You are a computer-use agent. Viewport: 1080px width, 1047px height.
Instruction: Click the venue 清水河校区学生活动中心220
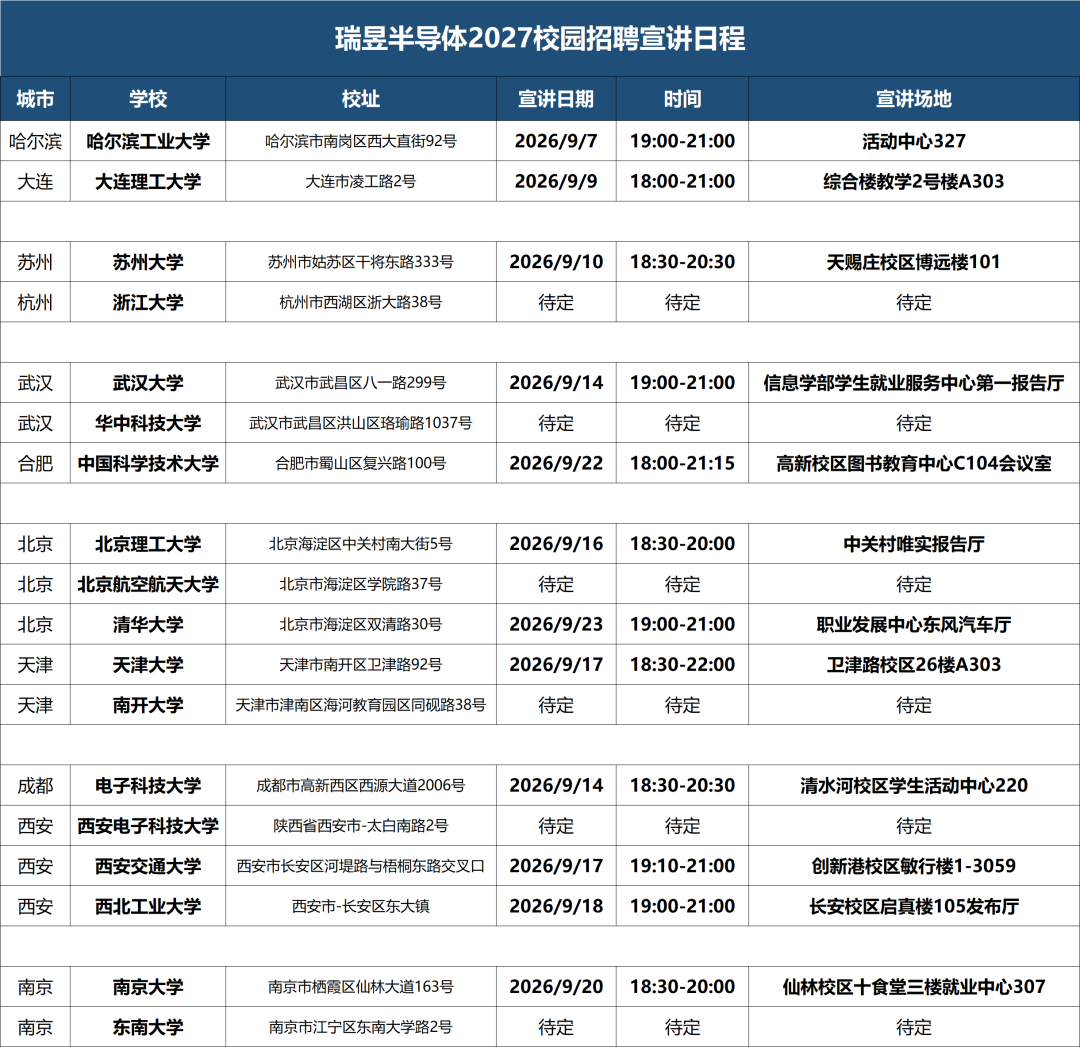(914, 786)
